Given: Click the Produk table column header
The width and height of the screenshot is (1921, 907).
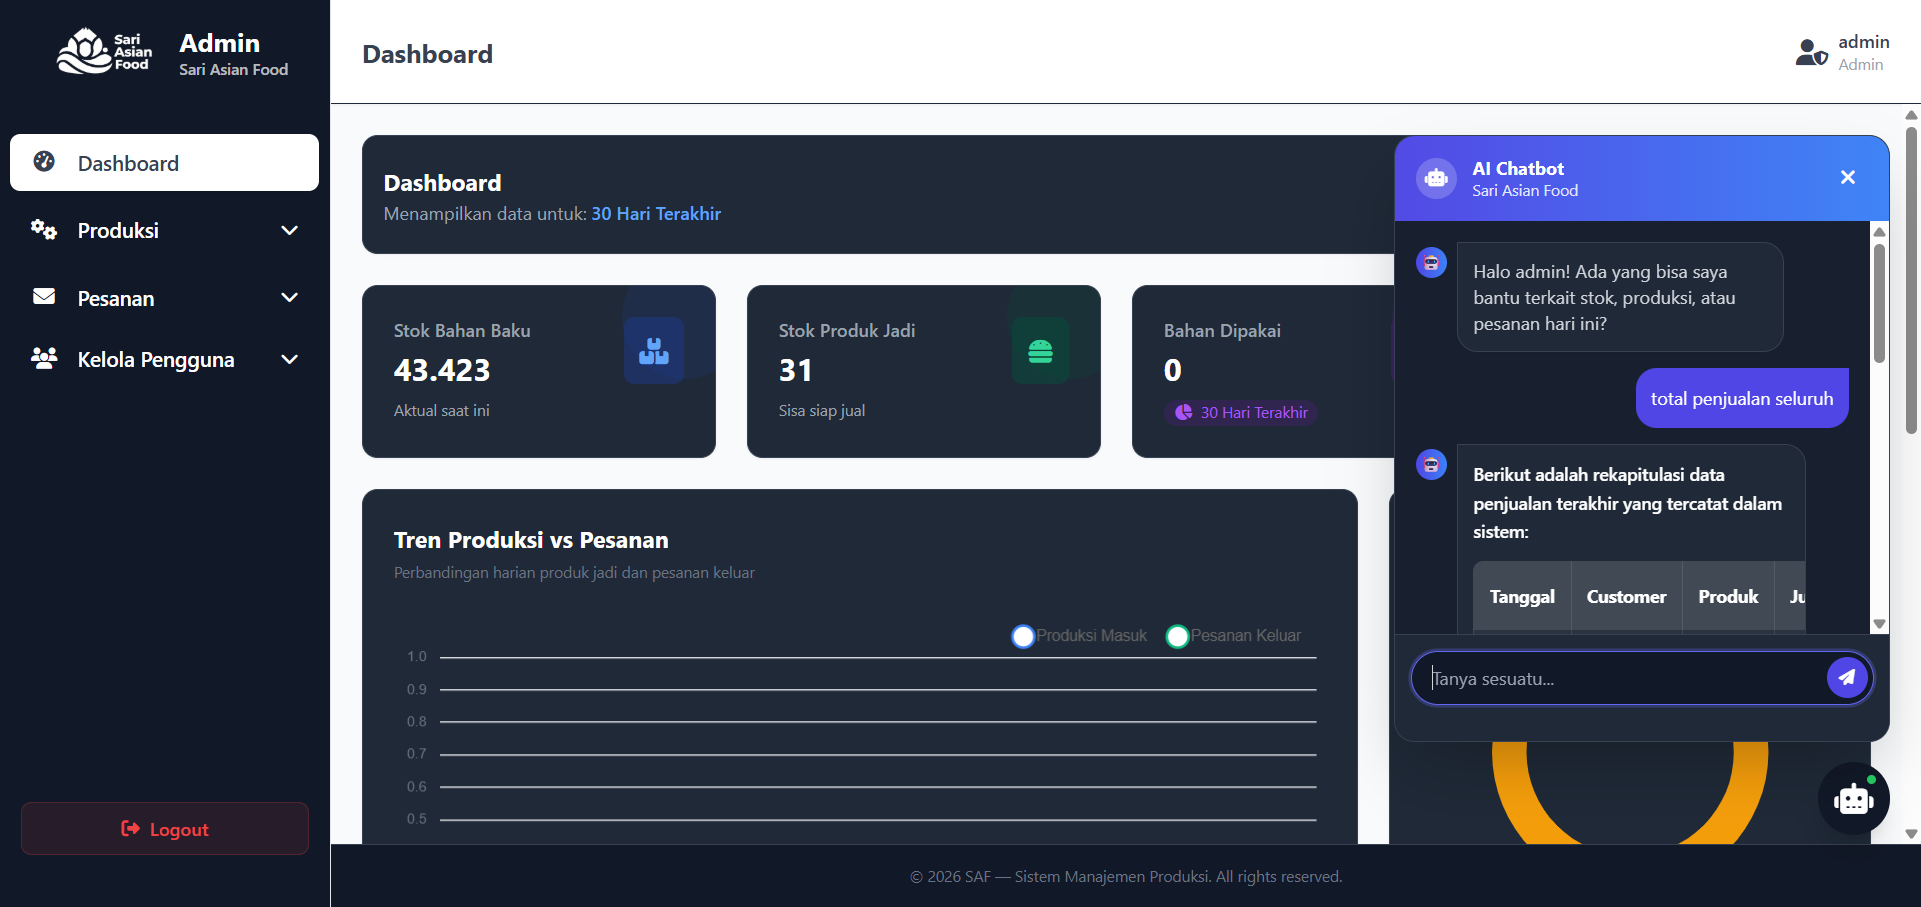Looking at the screenshot, I should [x=1728, y=597].
